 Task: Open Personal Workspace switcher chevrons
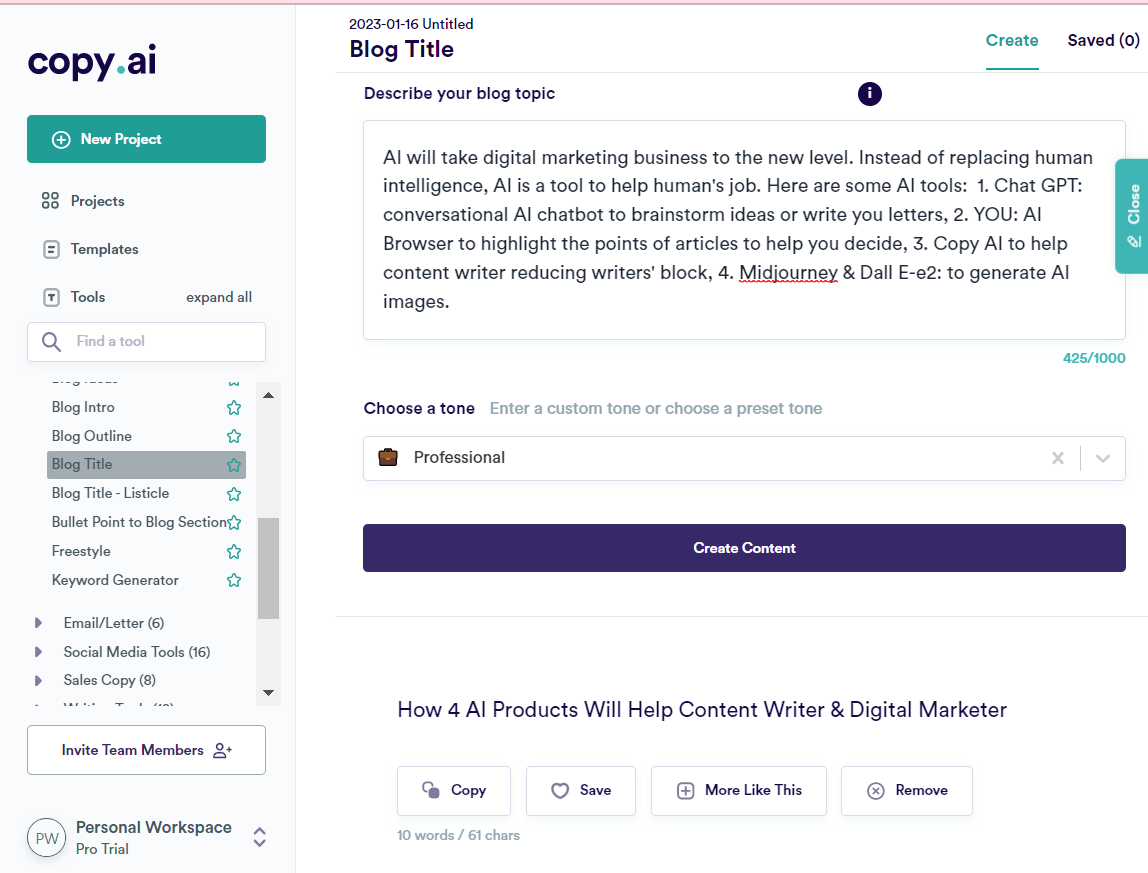click(x=259, y=837)
